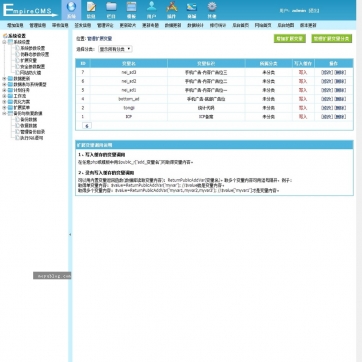This screenshot has height=362, width=362.
Task: Select the 计划任务 tree label
Action: coord(21,90)
